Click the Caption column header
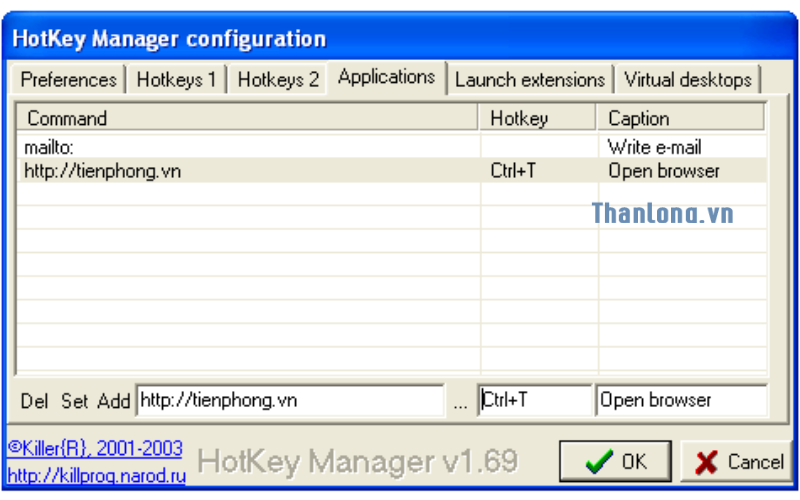Image resolution: width=800 pixels, height=500 pixels. pos(681,118)
